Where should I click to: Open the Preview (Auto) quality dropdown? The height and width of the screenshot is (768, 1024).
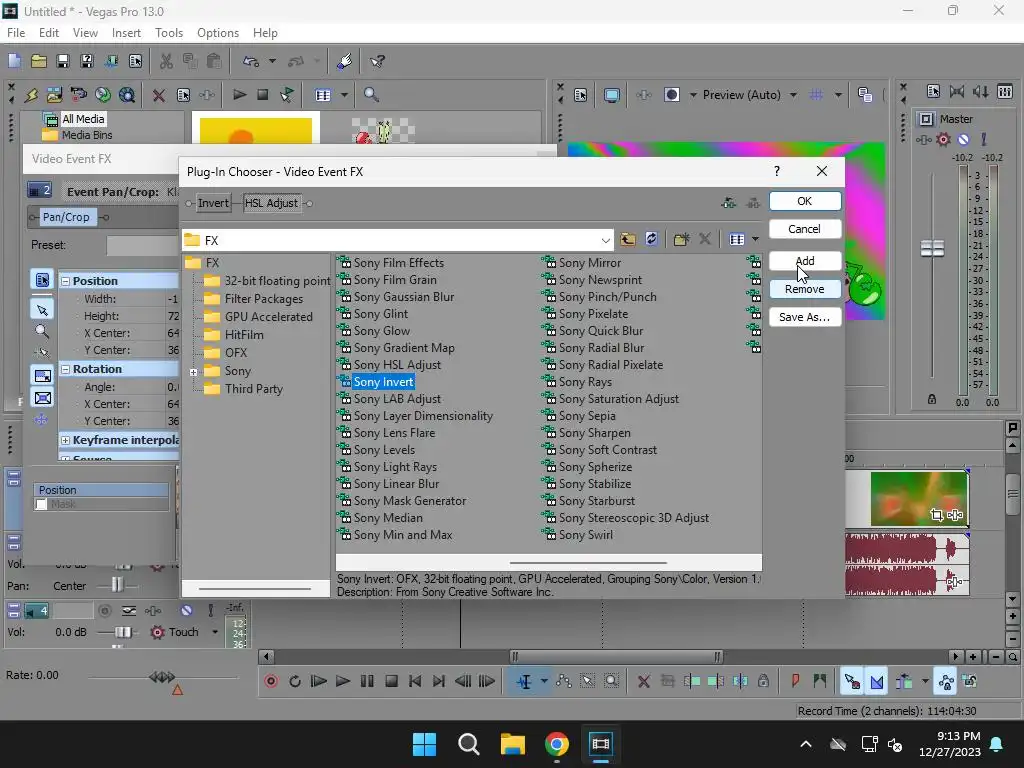[793, 95]
